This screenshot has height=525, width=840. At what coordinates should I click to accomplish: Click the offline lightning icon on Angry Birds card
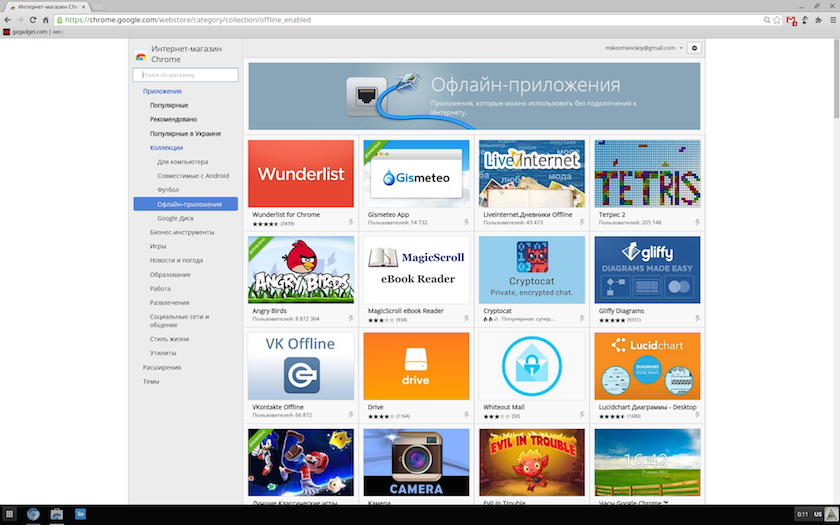[351, 319]
